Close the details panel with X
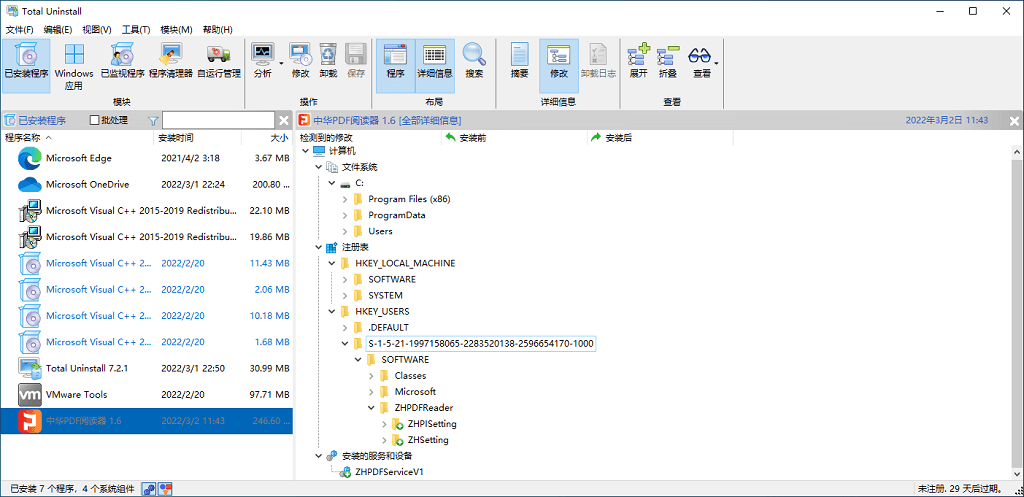The height and width of the screenshot is (497, 1024). 1014,121
